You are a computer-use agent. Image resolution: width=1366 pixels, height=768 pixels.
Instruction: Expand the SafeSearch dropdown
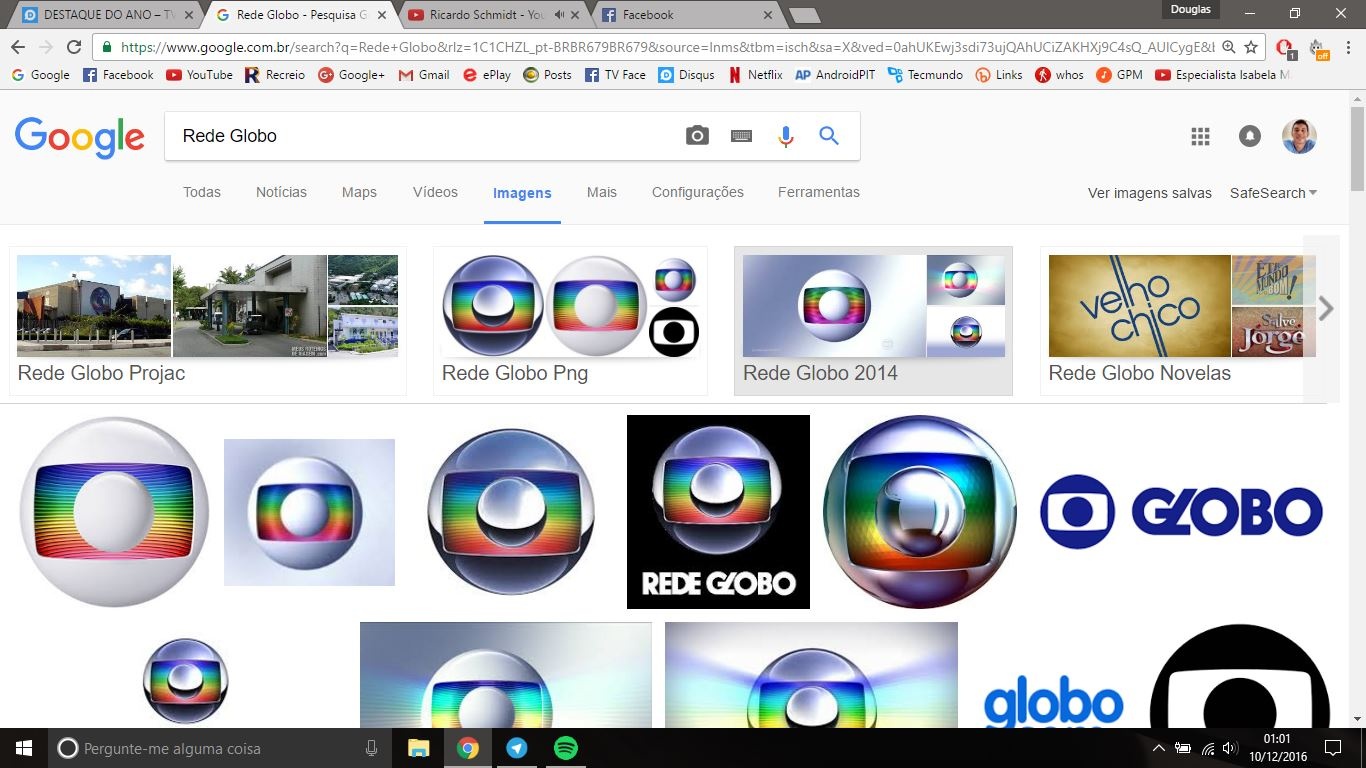tap(1273, 193)
